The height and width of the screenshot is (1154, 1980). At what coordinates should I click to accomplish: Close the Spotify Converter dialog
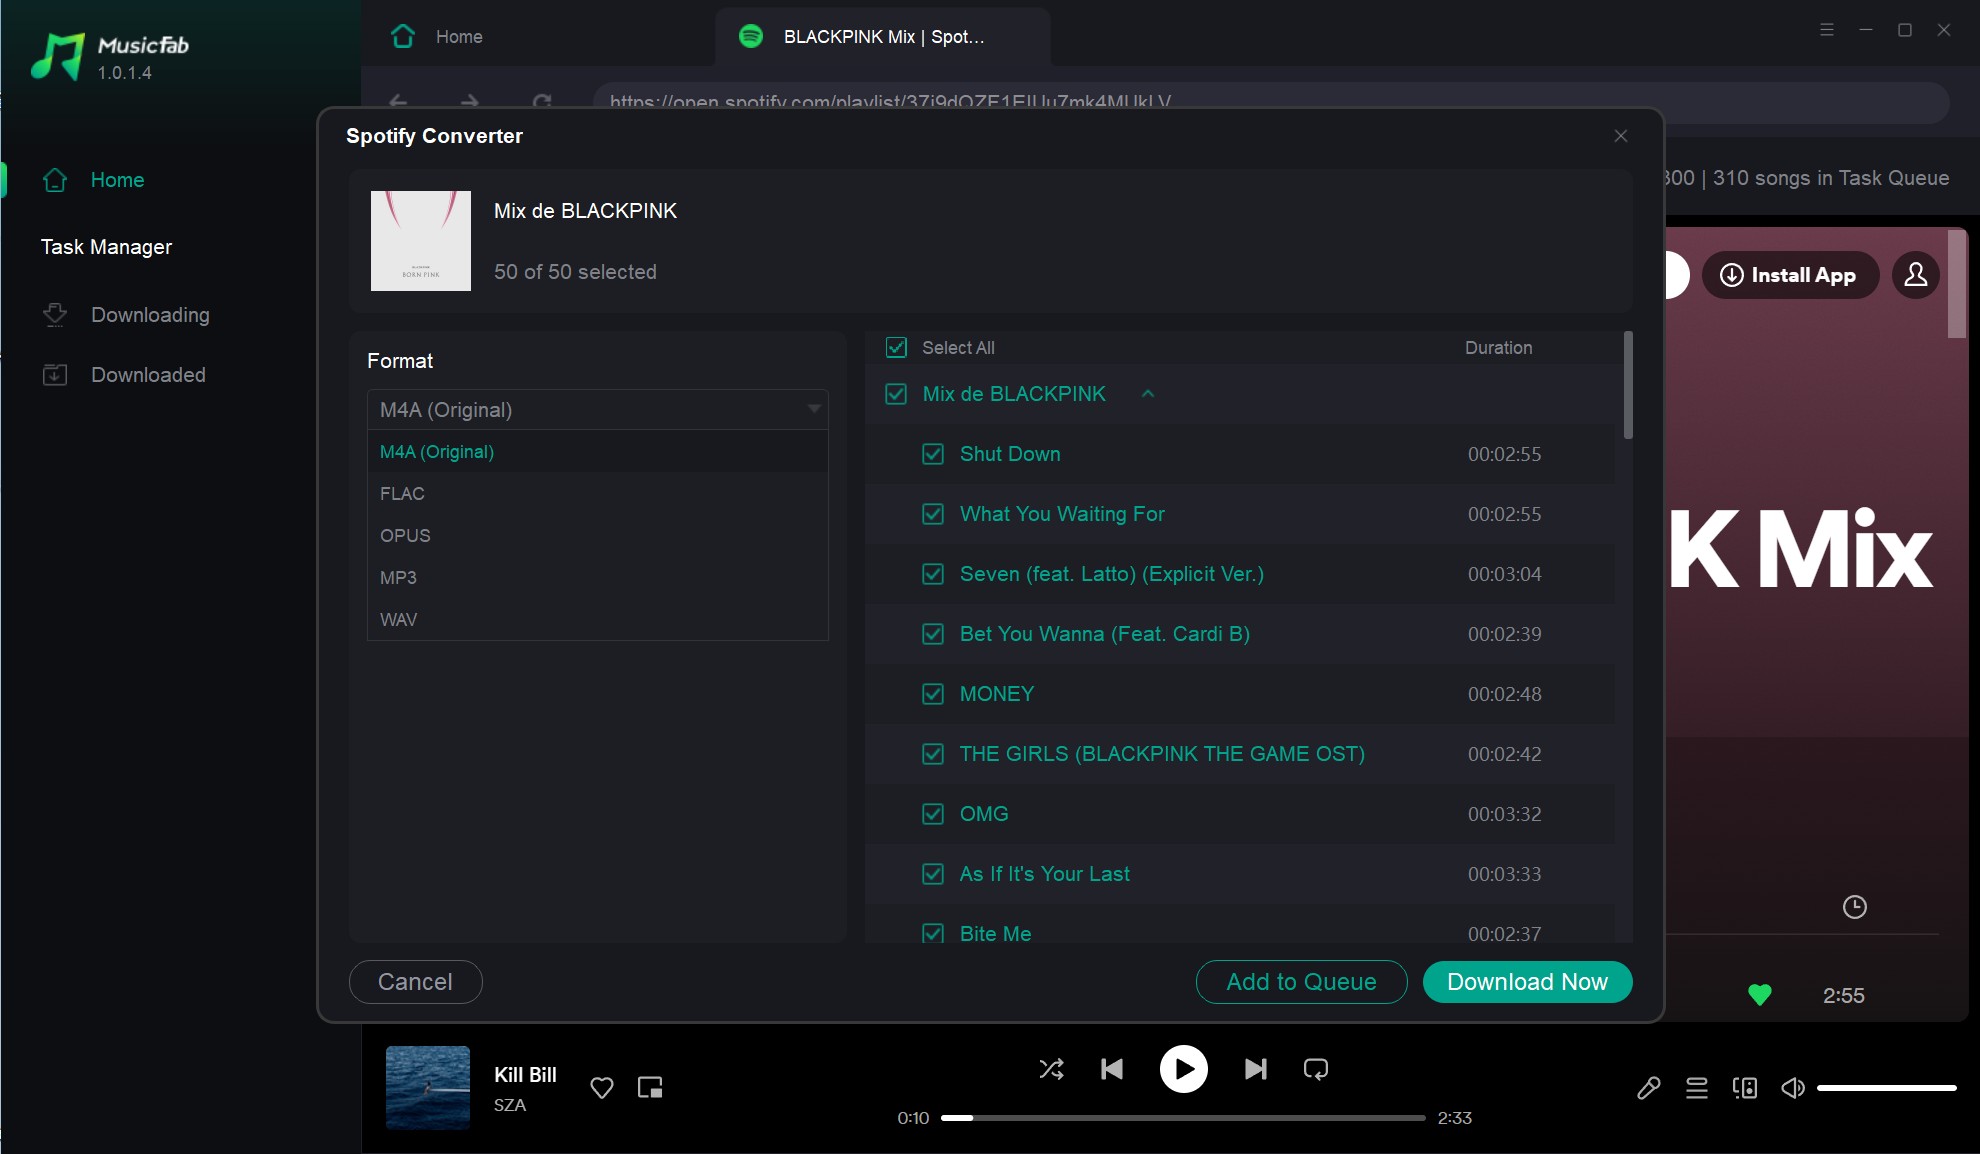coord(1621,136)
